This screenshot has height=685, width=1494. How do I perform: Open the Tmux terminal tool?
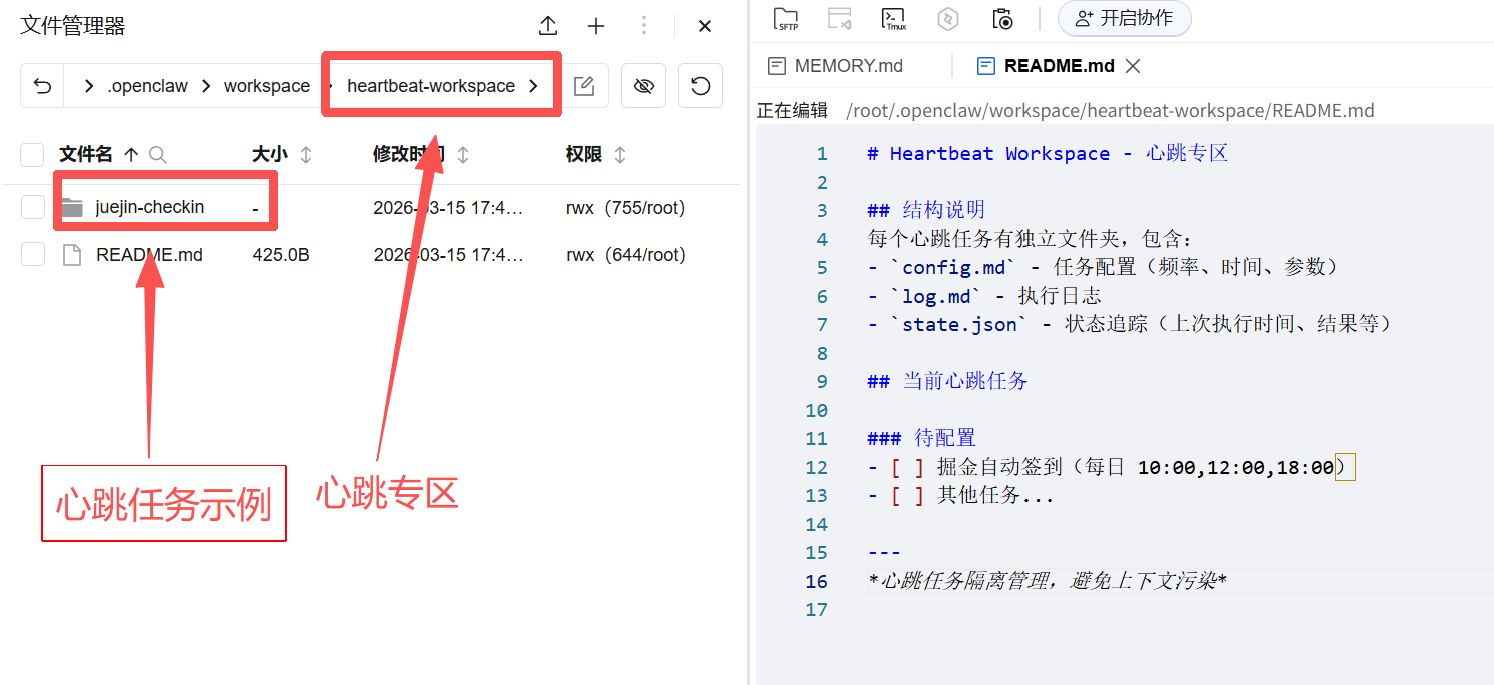pyautogui.click(x=893, y=18)
